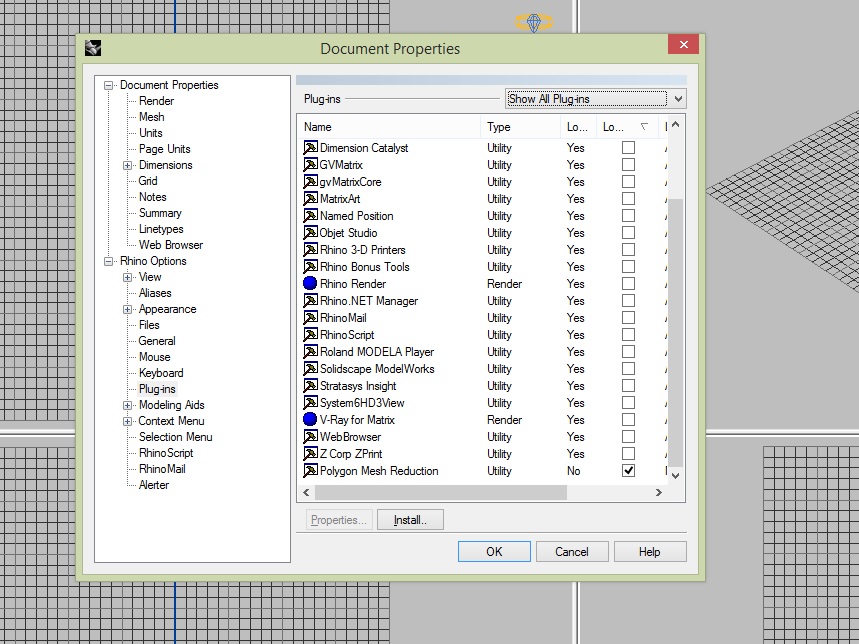
Task: Collapse the Rhino Options tree node
Action: point(108,261)
